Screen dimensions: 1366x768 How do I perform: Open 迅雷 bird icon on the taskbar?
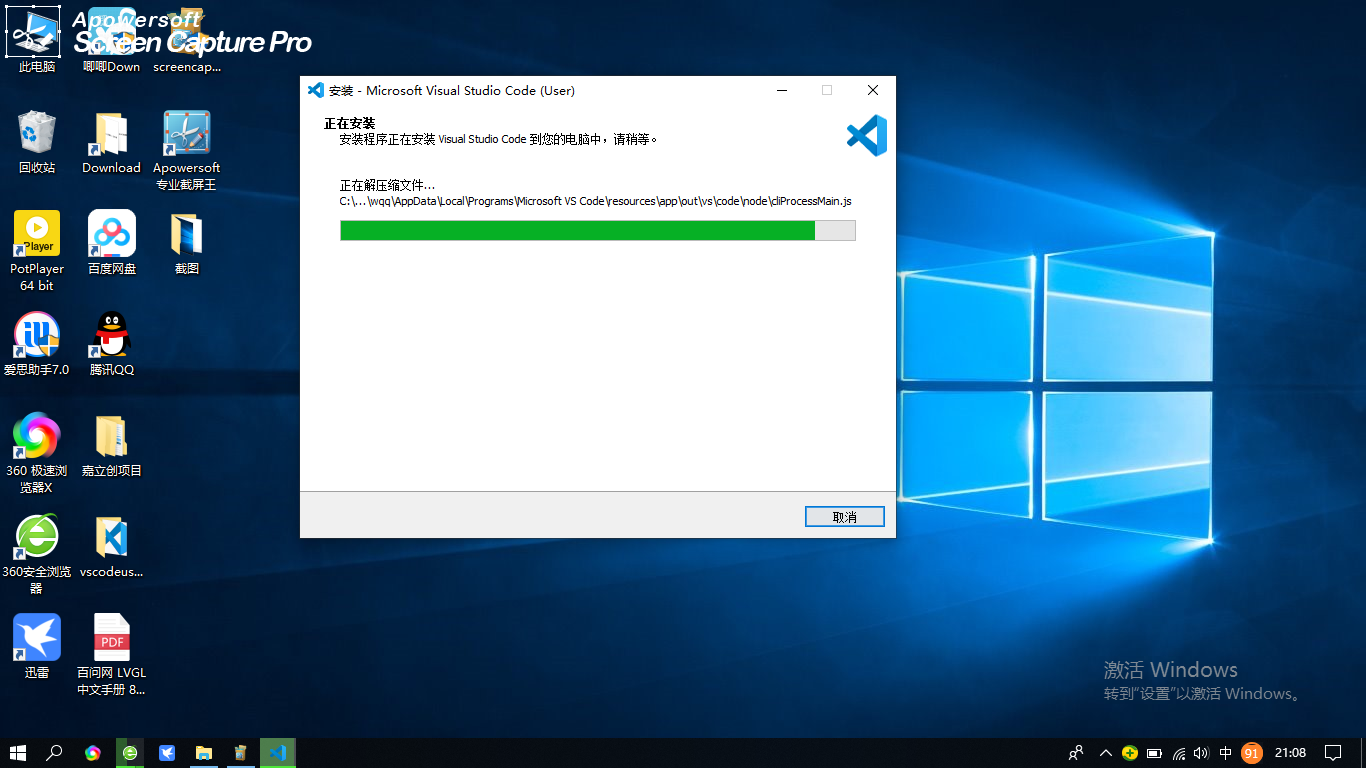click(x=167, y=753)
